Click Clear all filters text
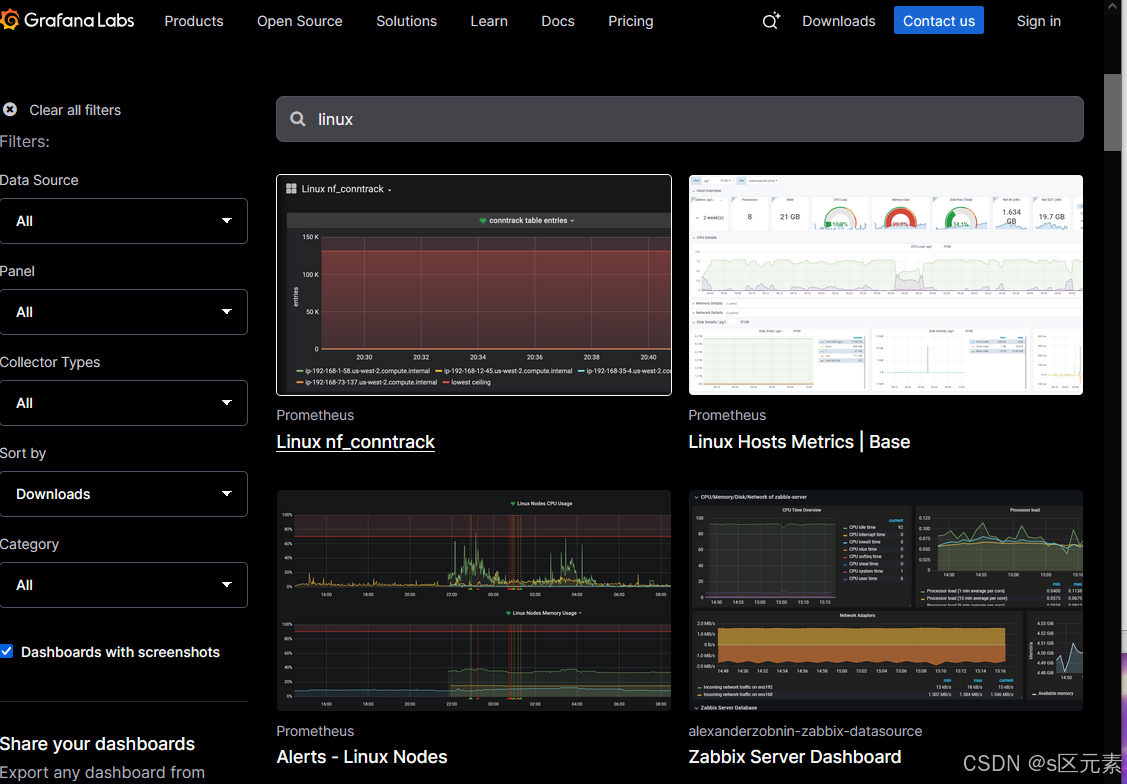This screenshot has width=1127, height=784. coord(75,110)
